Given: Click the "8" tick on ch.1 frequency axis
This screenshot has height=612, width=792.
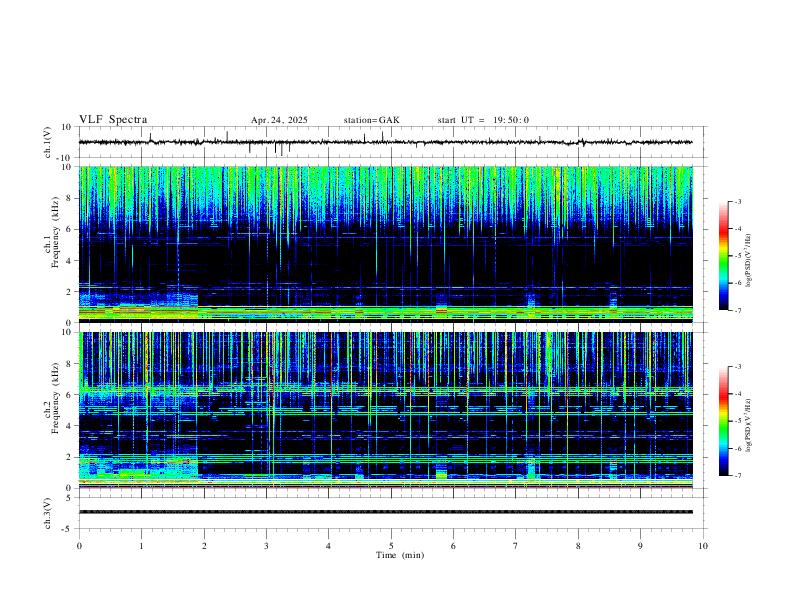Looking at the screenshot, I should (69, 198).
